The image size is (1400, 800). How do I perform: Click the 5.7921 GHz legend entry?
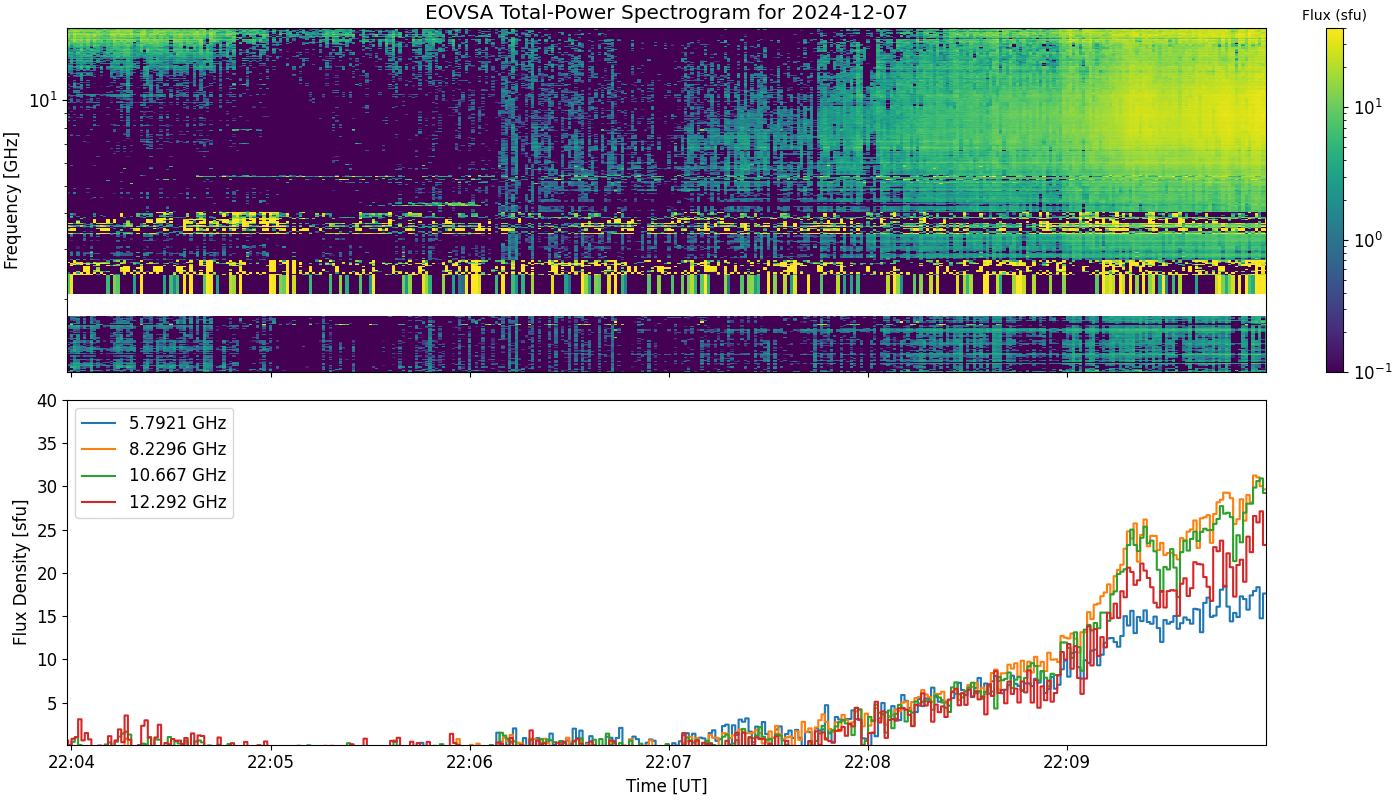(x=153, y=423)
